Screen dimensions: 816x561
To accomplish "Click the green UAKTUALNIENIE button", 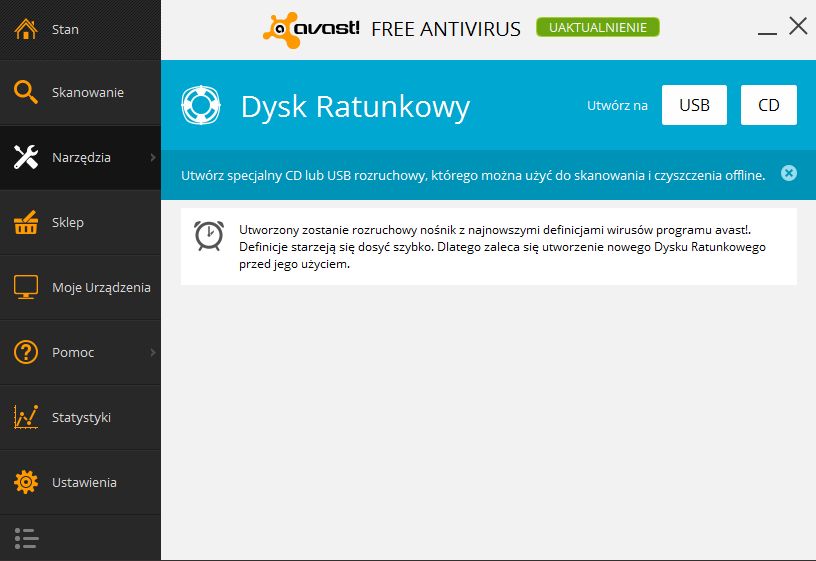I will (598, 28).
